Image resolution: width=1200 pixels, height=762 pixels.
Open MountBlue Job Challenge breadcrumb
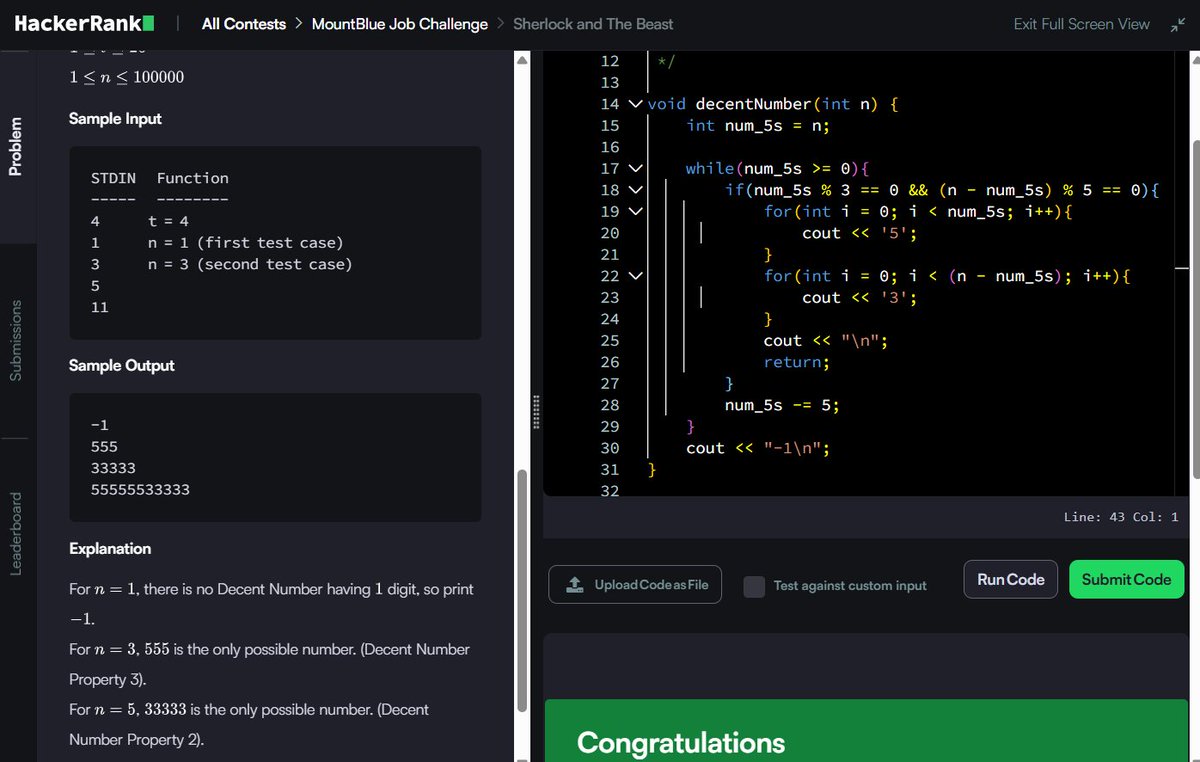[400, 24]
